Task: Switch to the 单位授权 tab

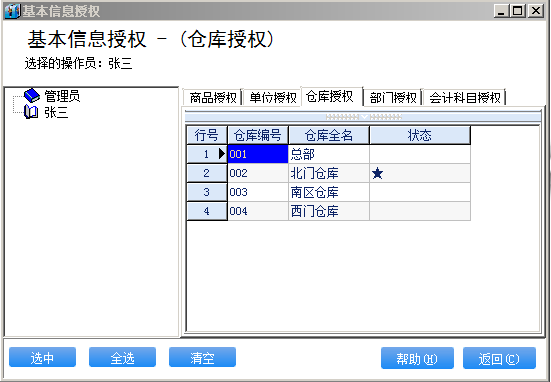Action: tap(272, 97)
